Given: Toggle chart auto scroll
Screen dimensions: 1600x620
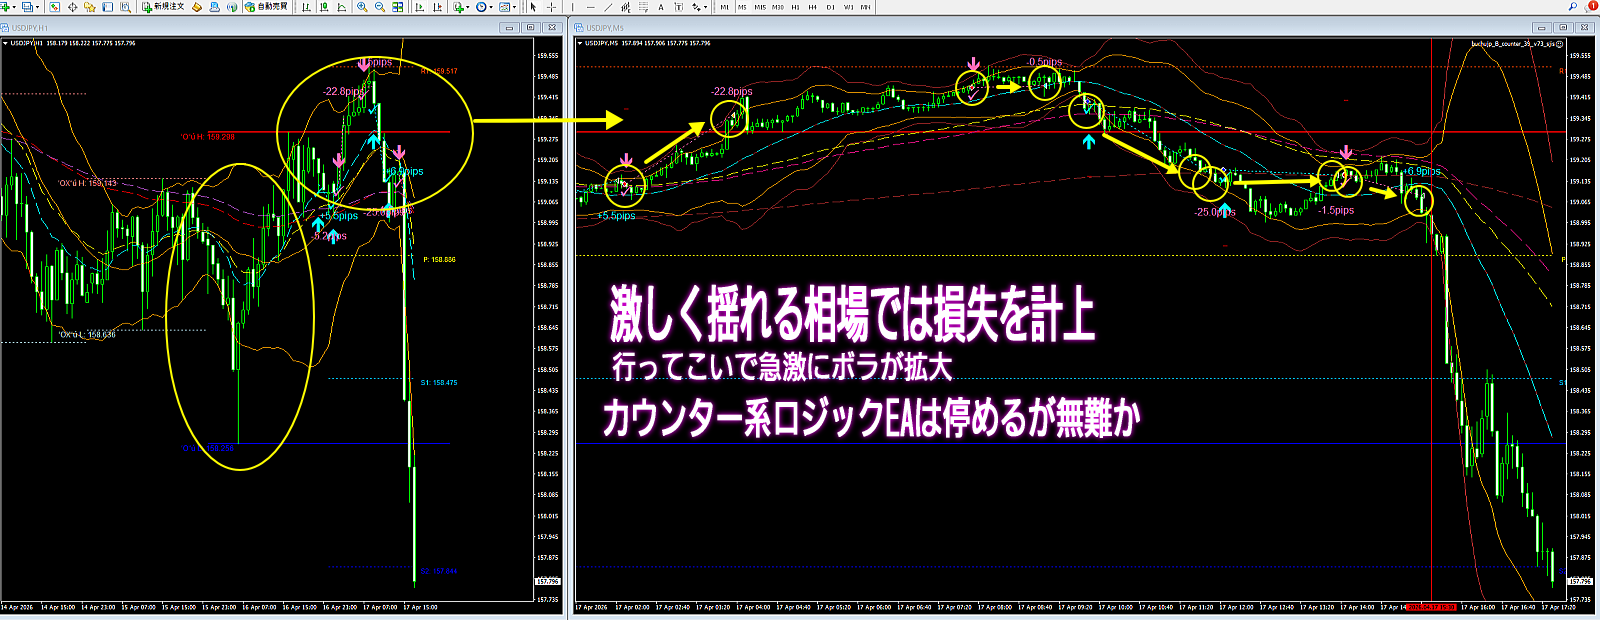Looking at the screenshot, I should point(419,7).
